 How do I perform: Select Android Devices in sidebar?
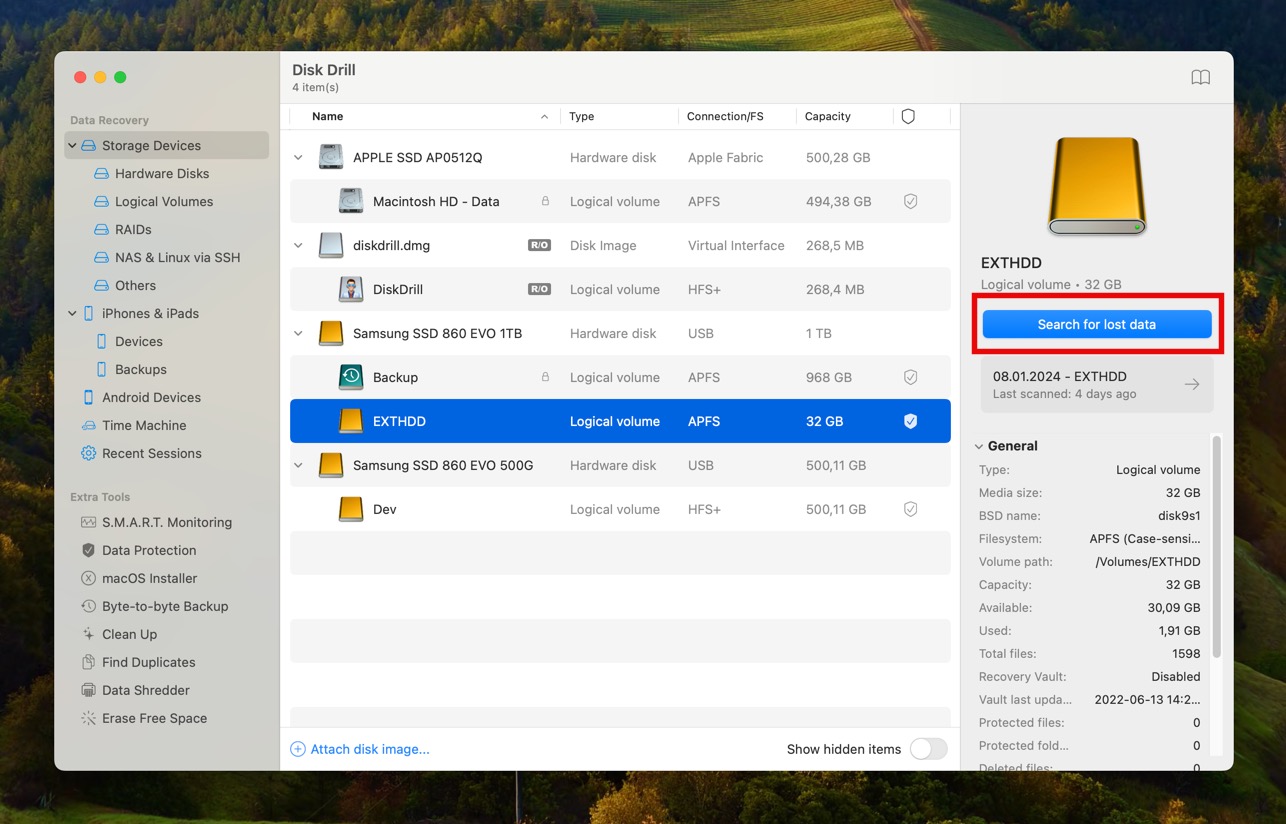click(151, 397)
